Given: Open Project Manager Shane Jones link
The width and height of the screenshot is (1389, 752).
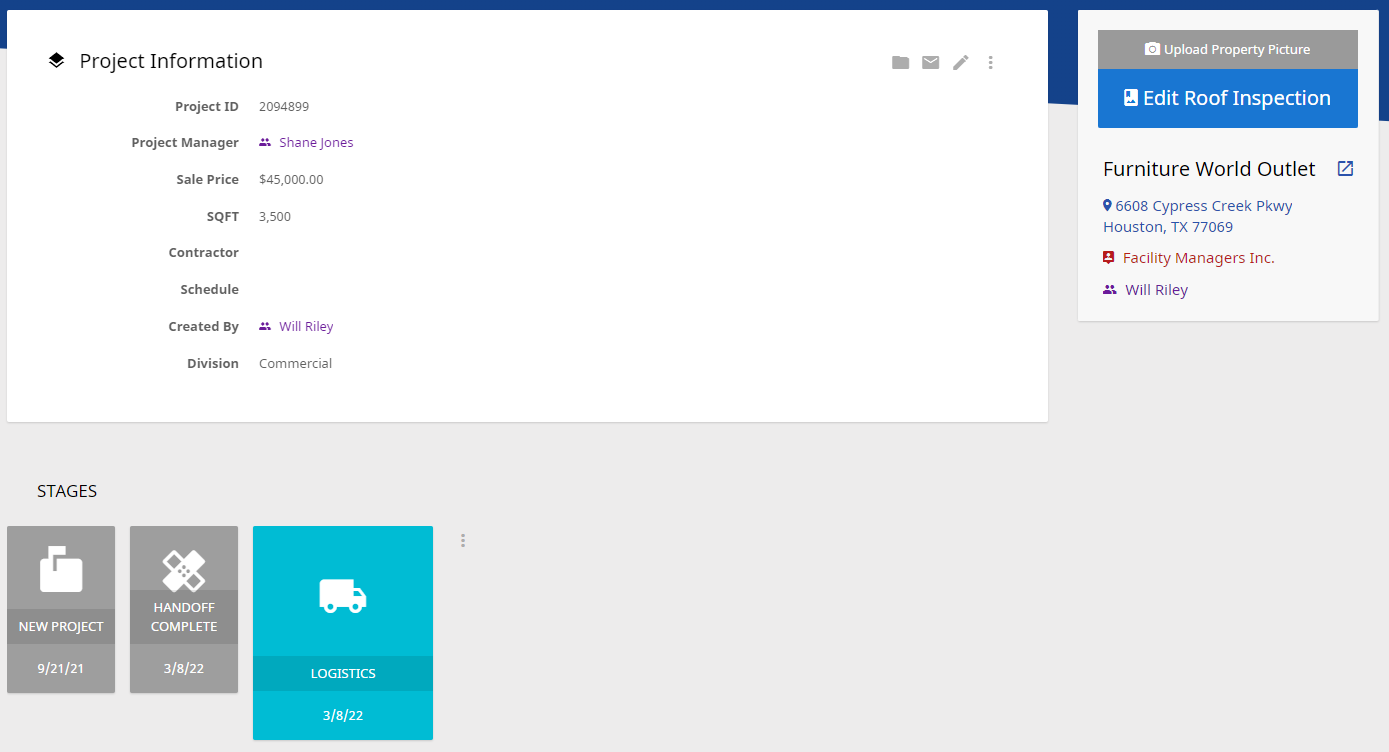Looking at the screenshot, I should click(x=316, y=143).
